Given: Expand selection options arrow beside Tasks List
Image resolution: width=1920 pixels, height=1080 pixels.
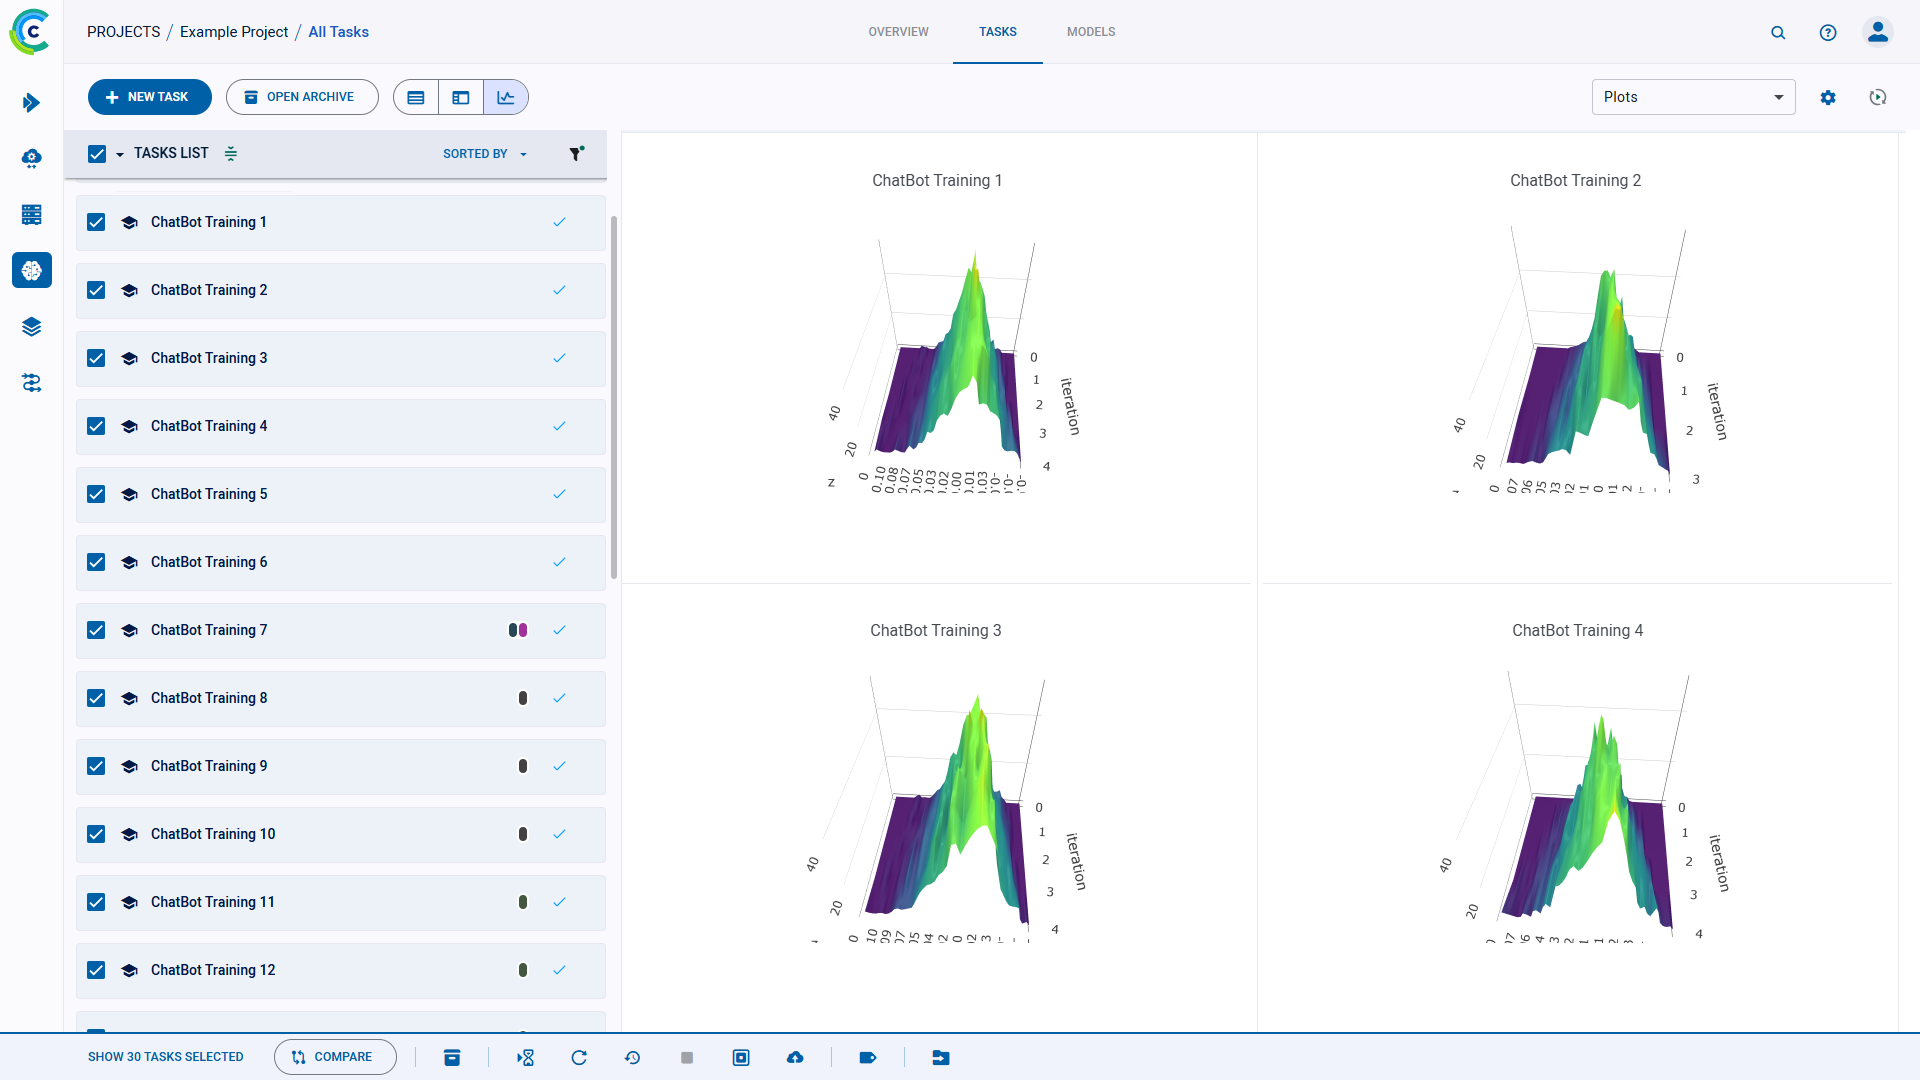Looking at the screenshot, I should (120, 154).
